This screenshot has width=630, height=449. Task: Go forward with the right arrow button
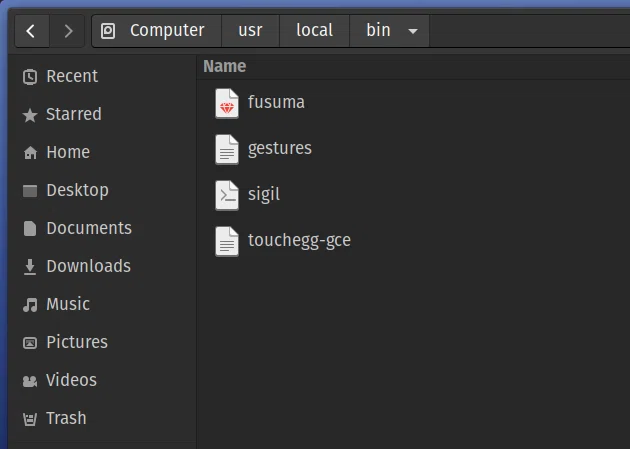coord(67,31)
